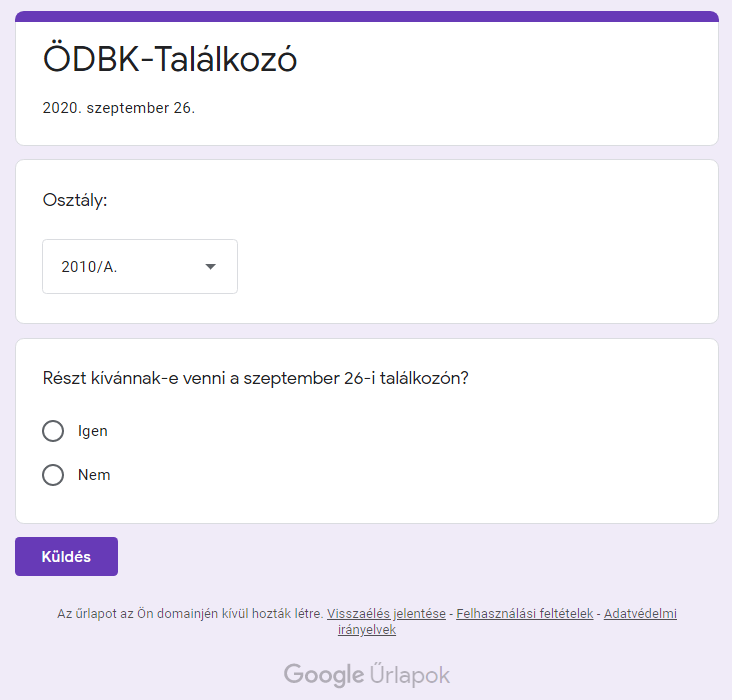Select the Igen radio button
The width and height of the screenshot is (732, 700).
tap(53, 431)
